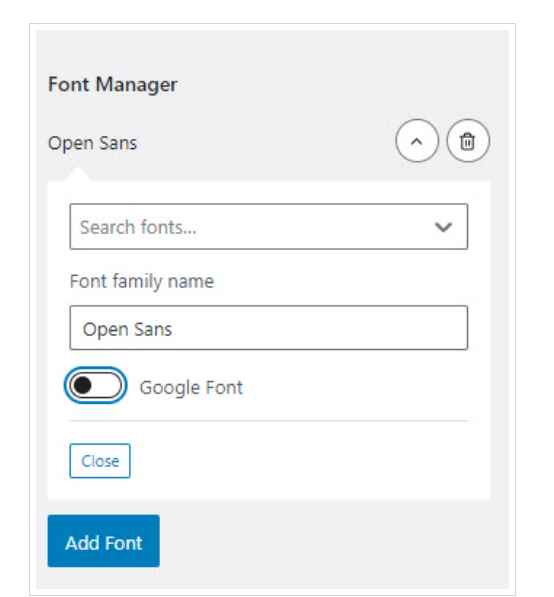Viewport: 554px width, 597px height.
Task: Click the black knob of Google Font switch
Action: click(82, 385)
